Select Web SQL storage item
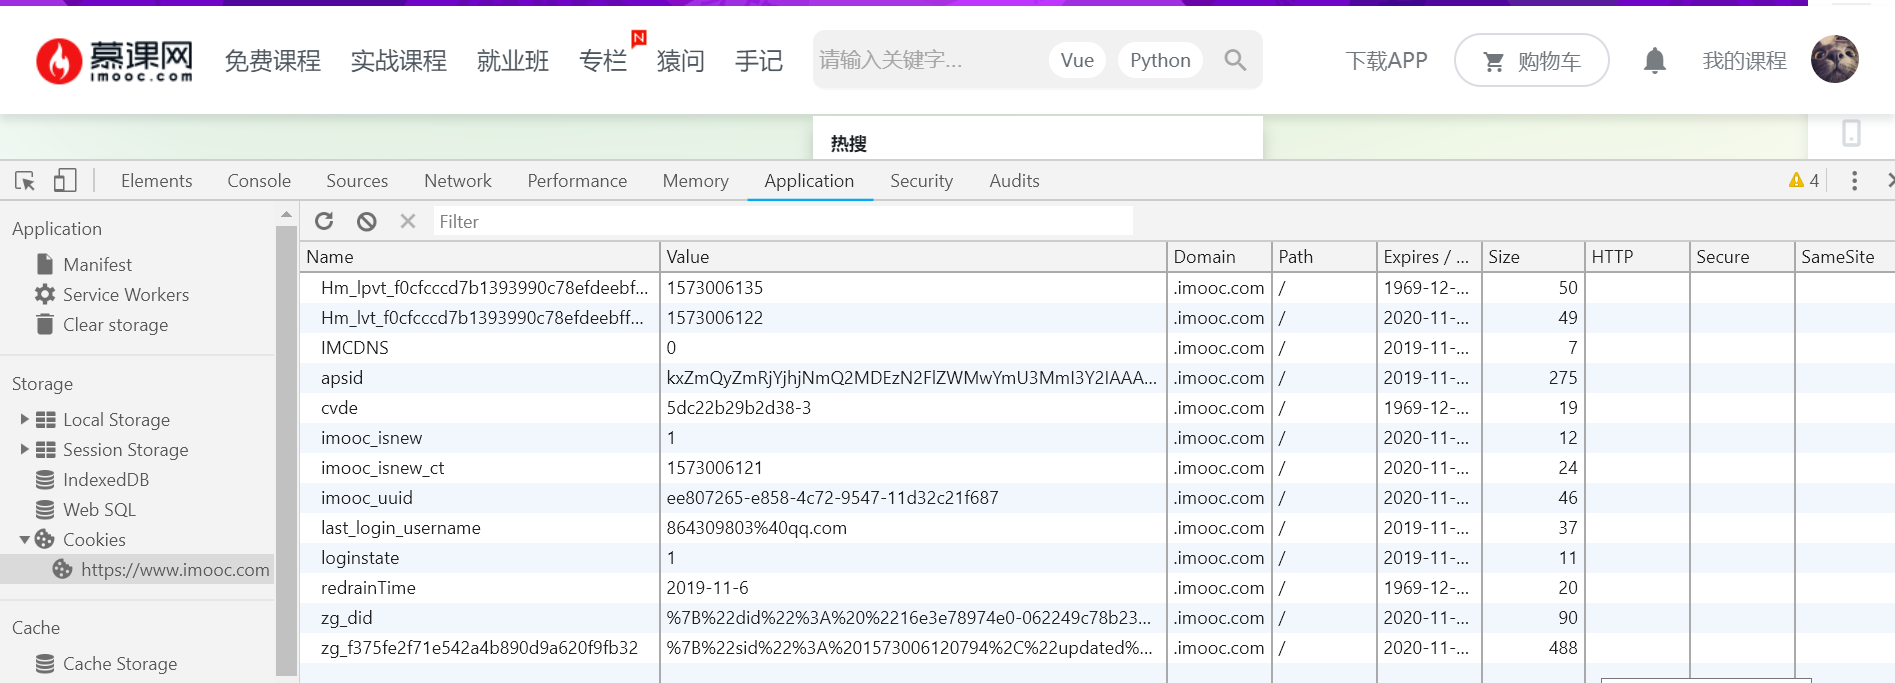 (99, 510)
